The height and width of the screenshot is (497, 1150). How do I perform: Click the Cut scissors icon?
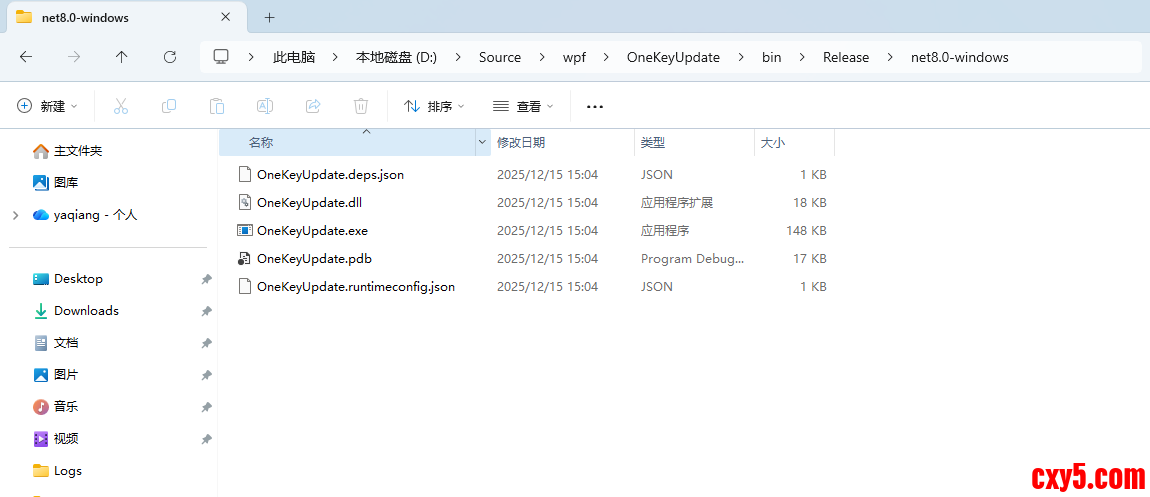pyautogui.click(x=121, y=106)
